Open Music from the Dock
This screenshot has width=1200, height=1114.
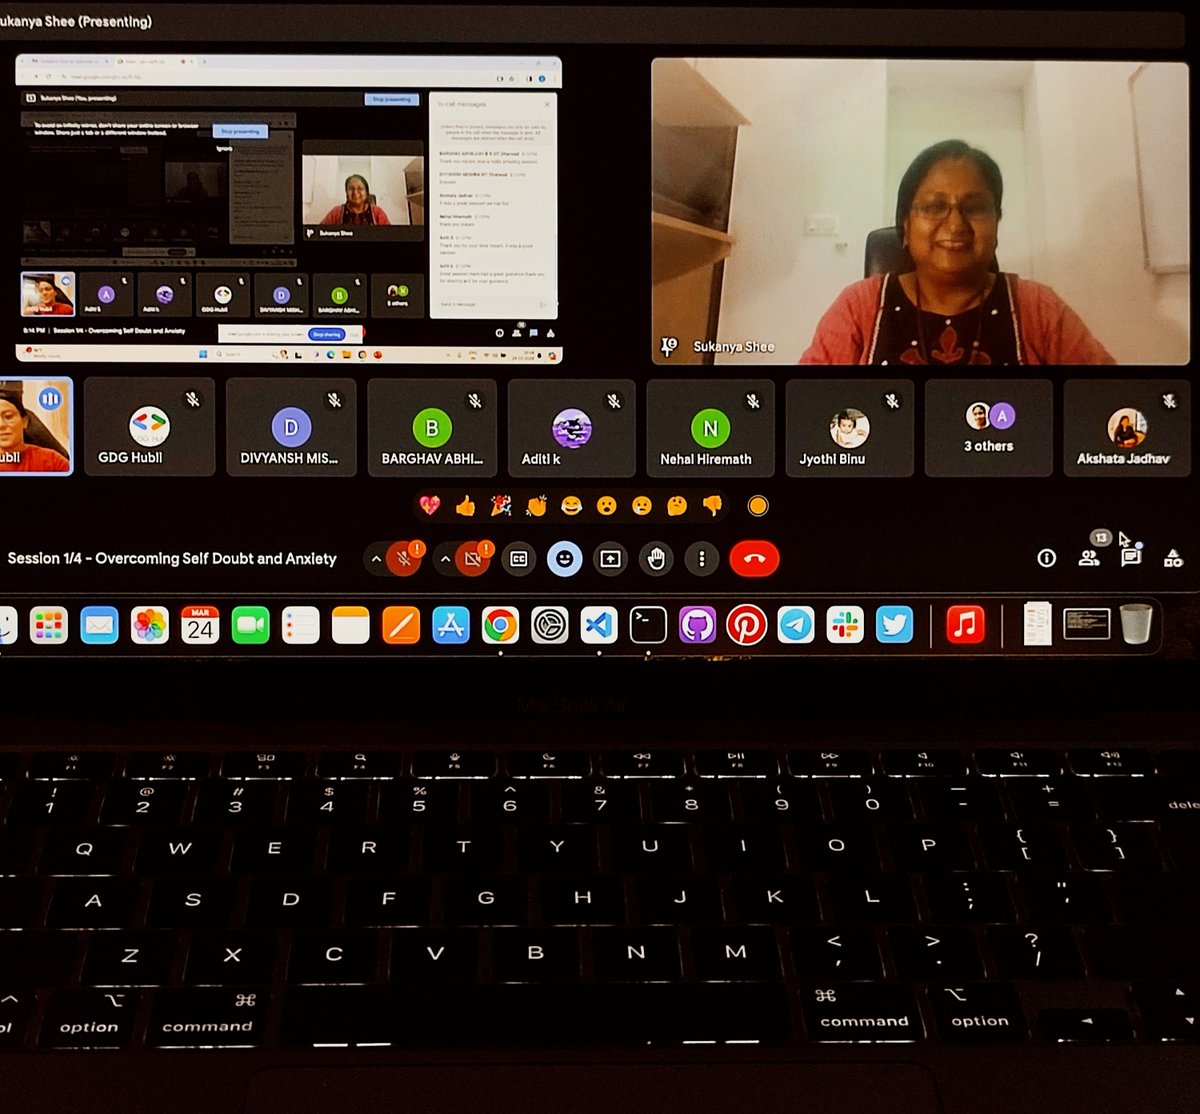(965, 626)
